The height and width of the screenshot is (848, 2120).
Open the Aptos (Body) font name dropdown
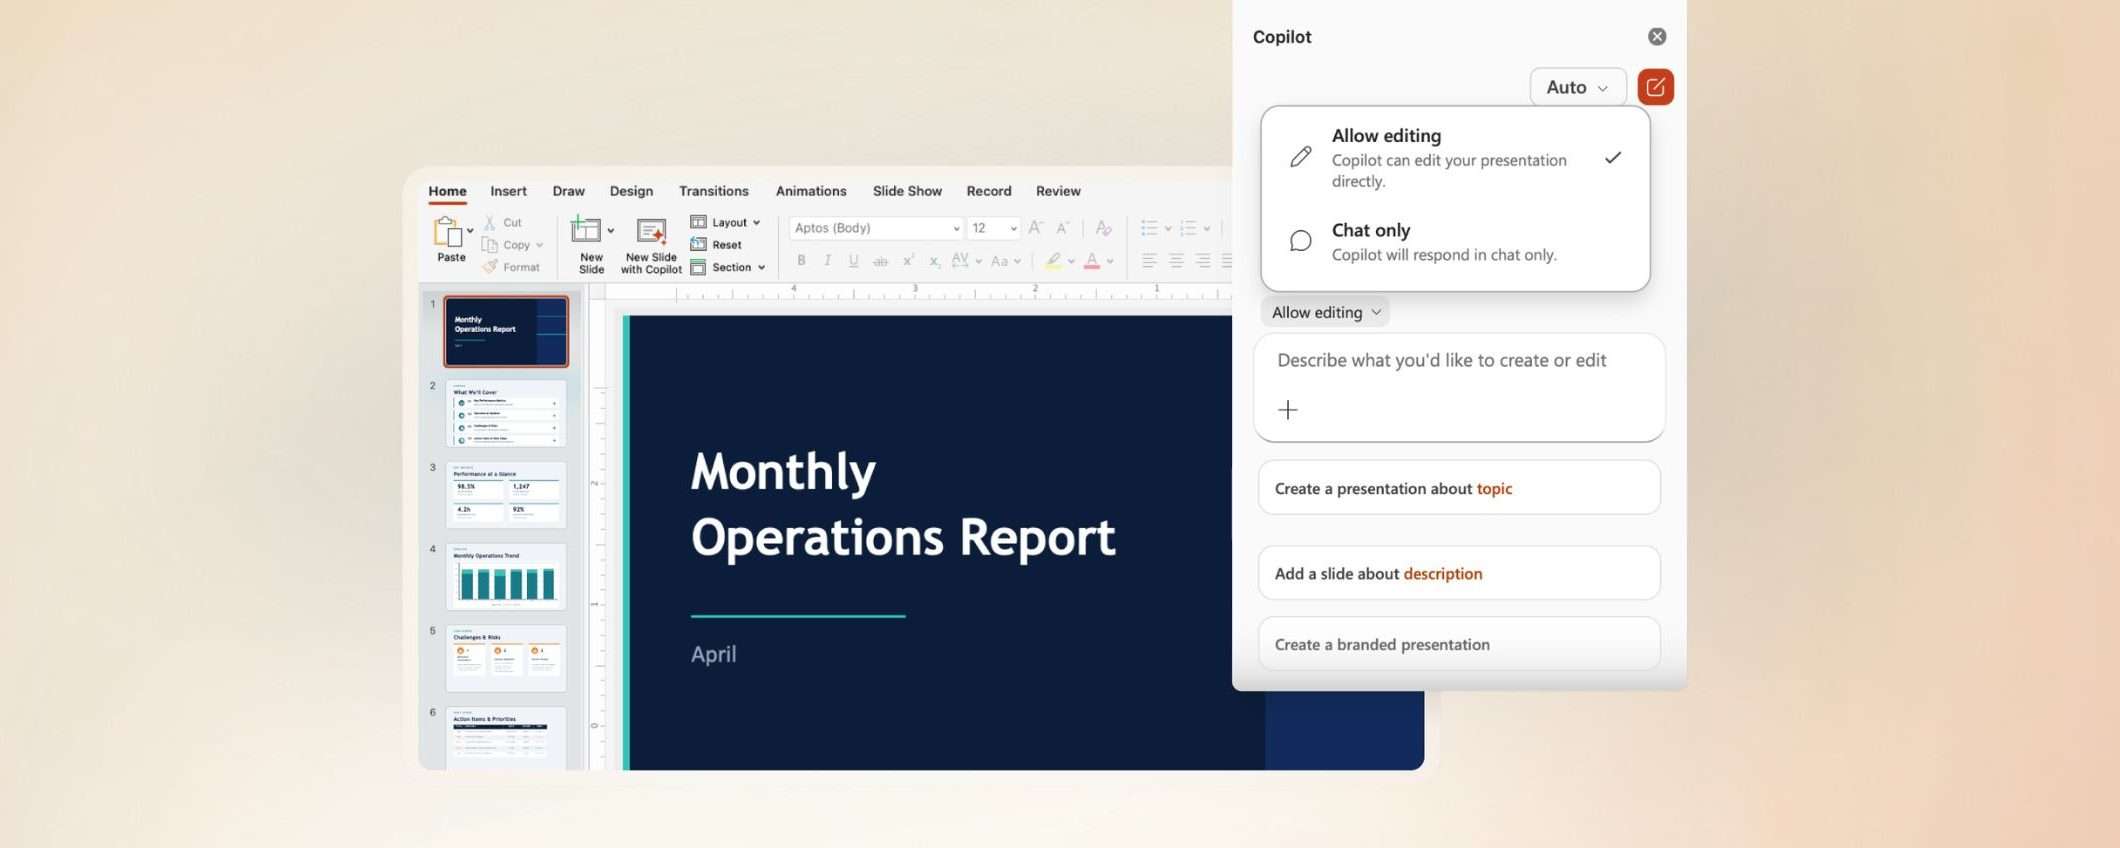875,228
